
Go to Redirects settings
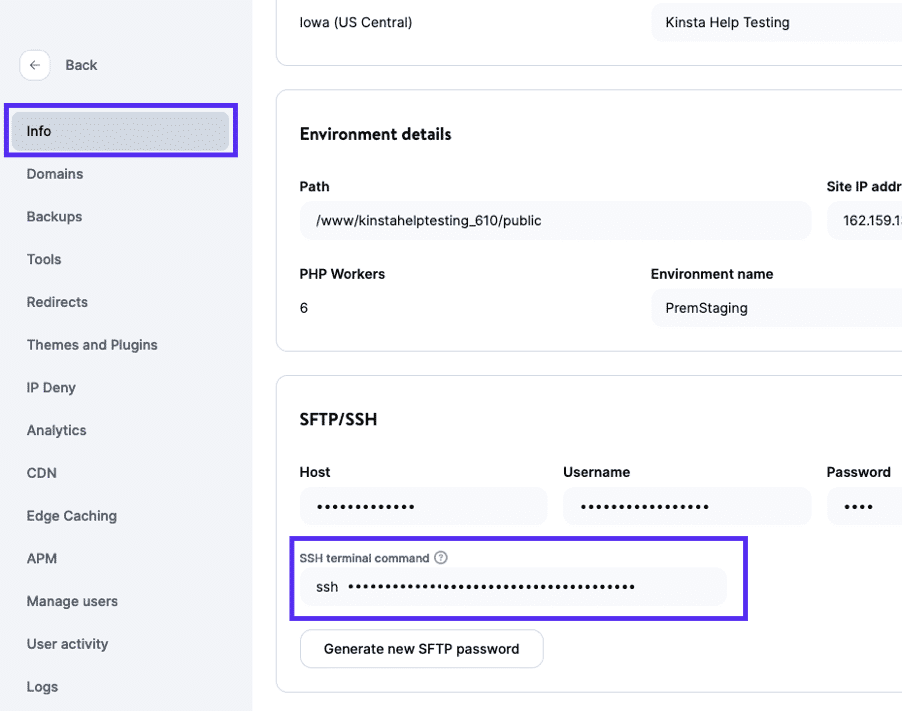pyautogui.click(x=56, y=302)
